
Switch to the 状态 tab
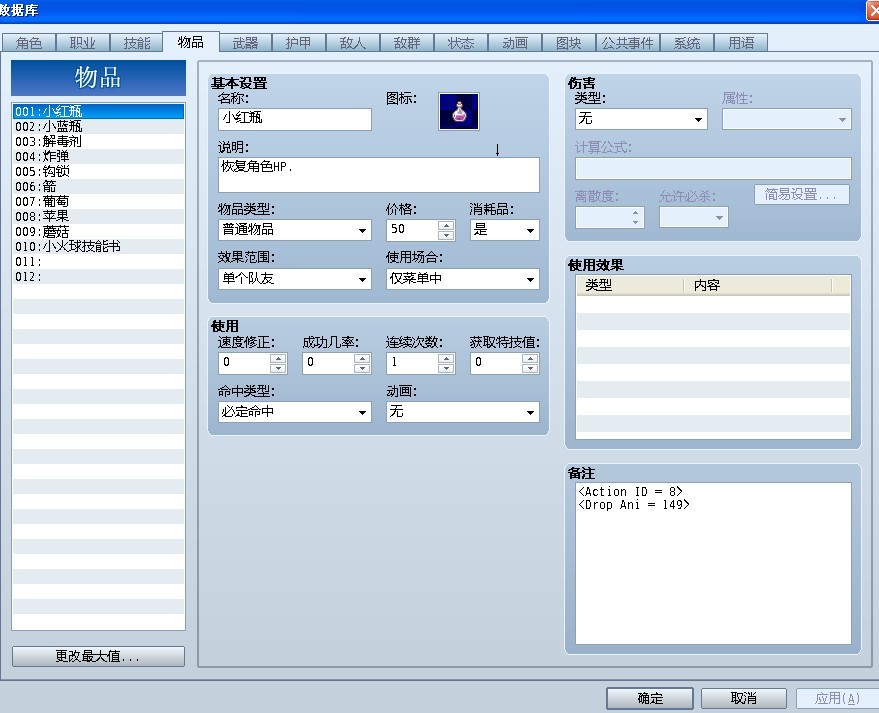click(x=461, y=43)
